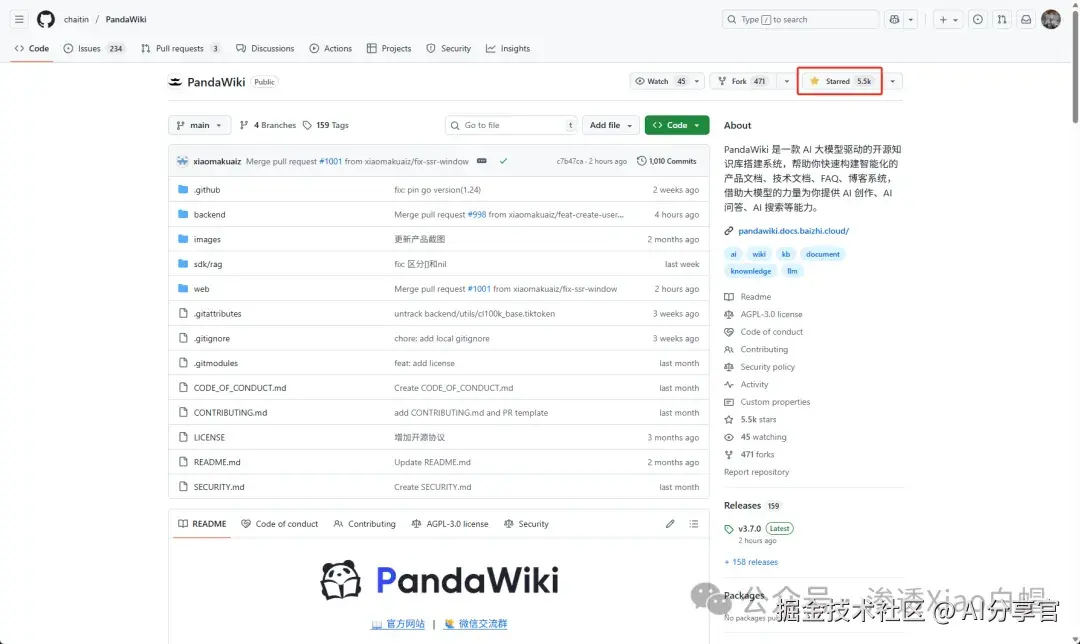Click the knowledge topic tag
1080x644 pixels.
[x=751, y=271]
